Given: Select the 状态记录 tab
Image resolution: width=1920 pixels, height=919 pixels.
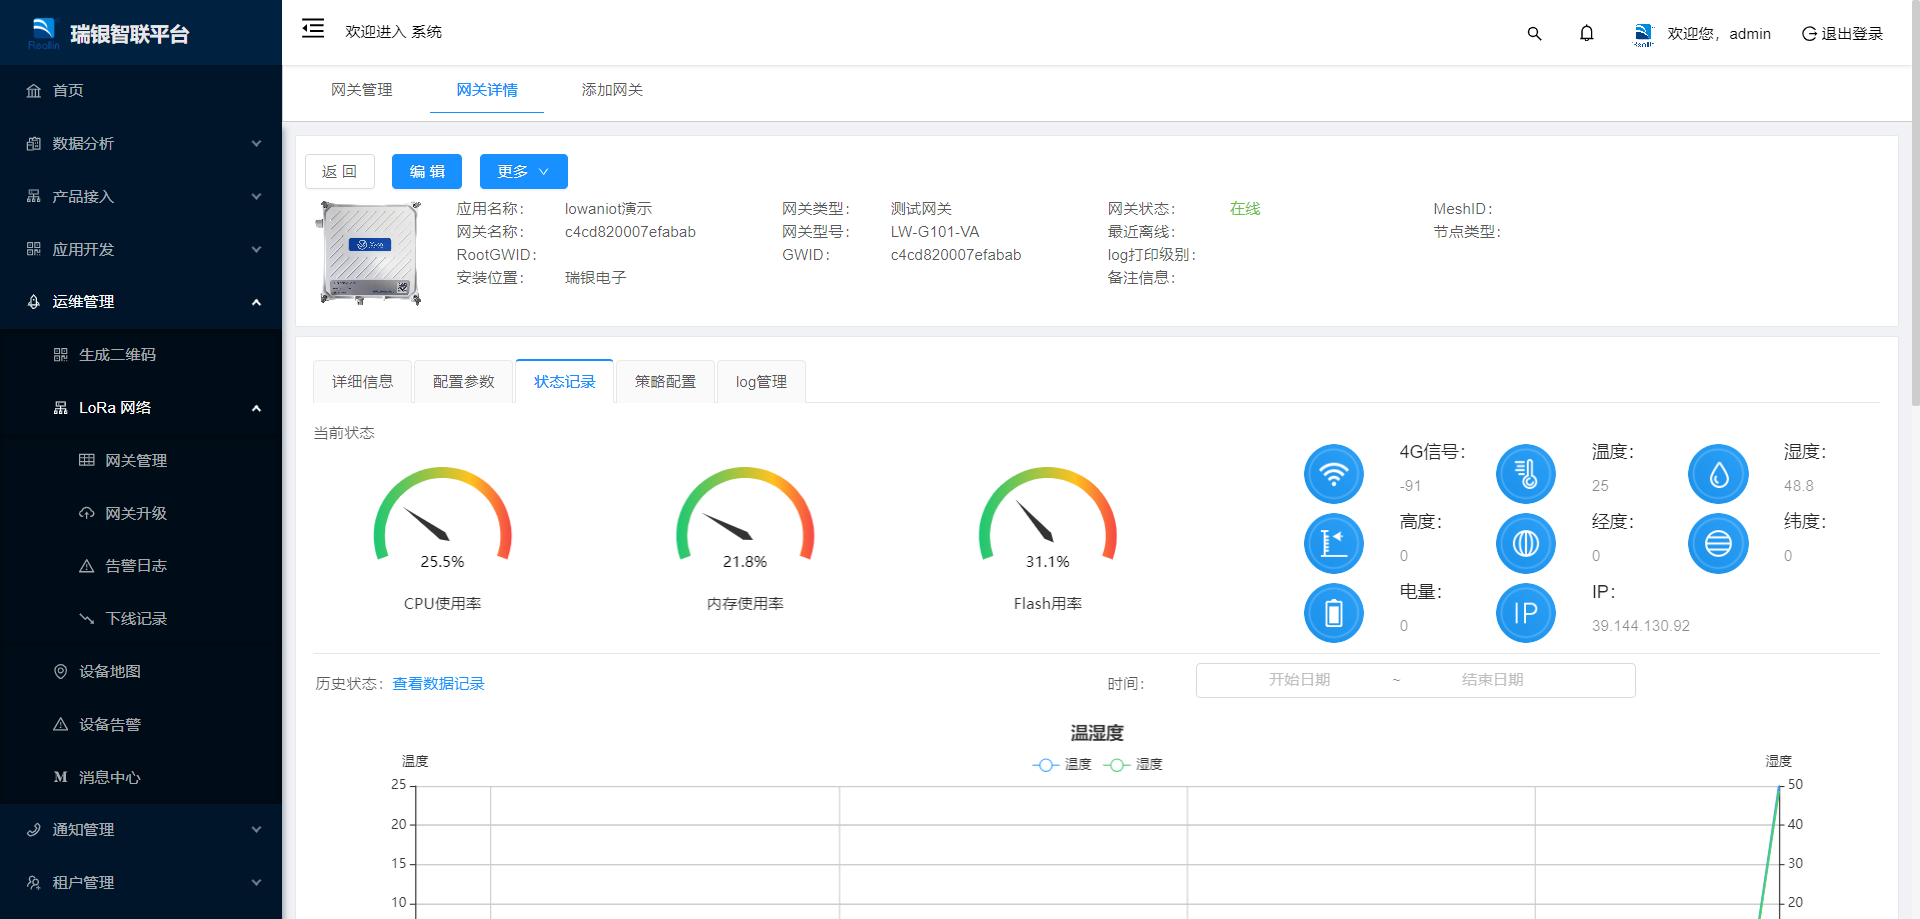Looking at the screenshot, I should 565,382.
